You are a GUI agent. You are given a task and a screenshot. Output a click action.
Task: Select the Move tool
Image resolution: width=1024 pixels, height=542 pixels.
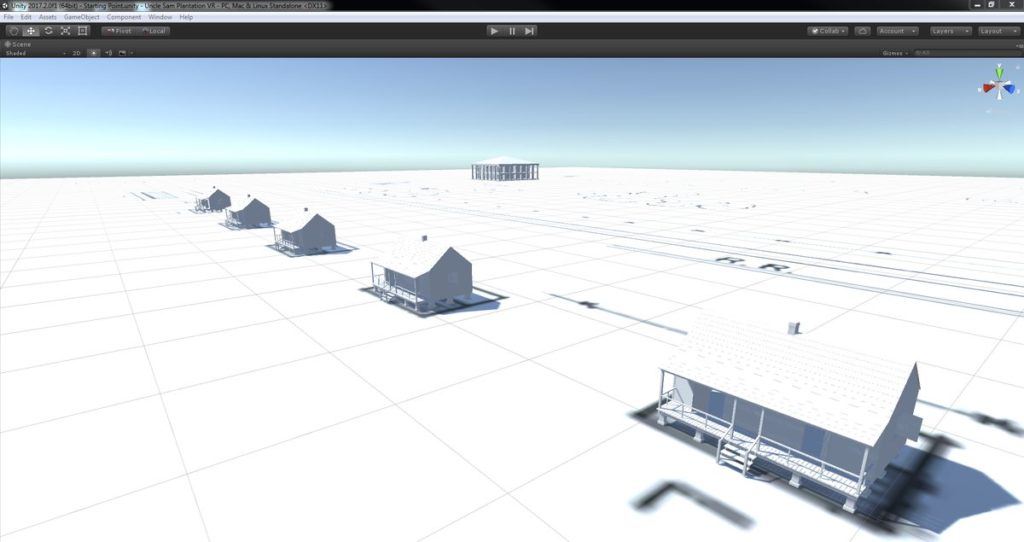[x=31, y=31]
